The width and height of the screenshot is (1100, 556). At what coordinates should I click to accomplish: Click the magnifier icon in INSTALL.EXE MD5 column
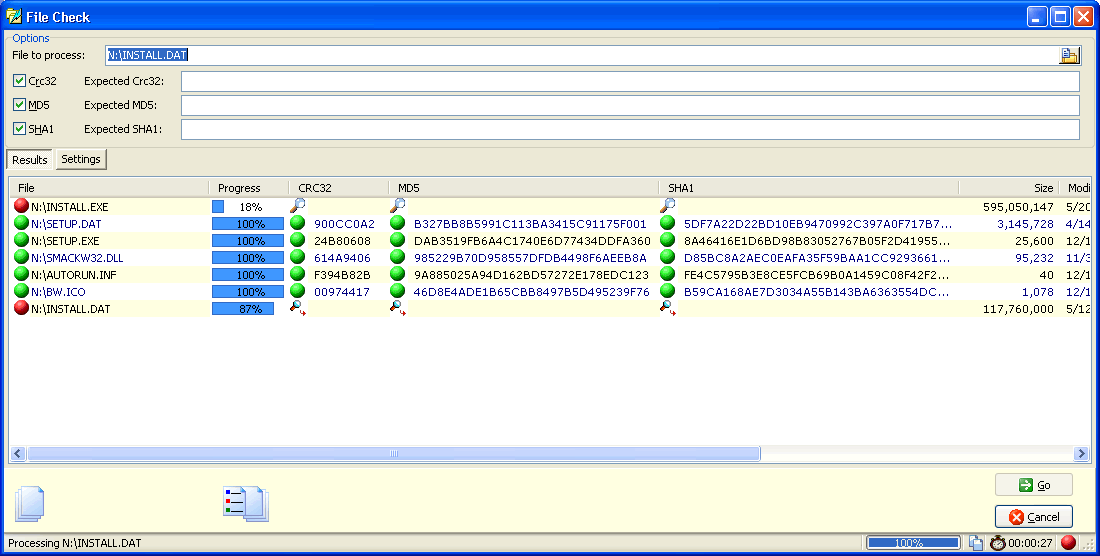(398, 206)
